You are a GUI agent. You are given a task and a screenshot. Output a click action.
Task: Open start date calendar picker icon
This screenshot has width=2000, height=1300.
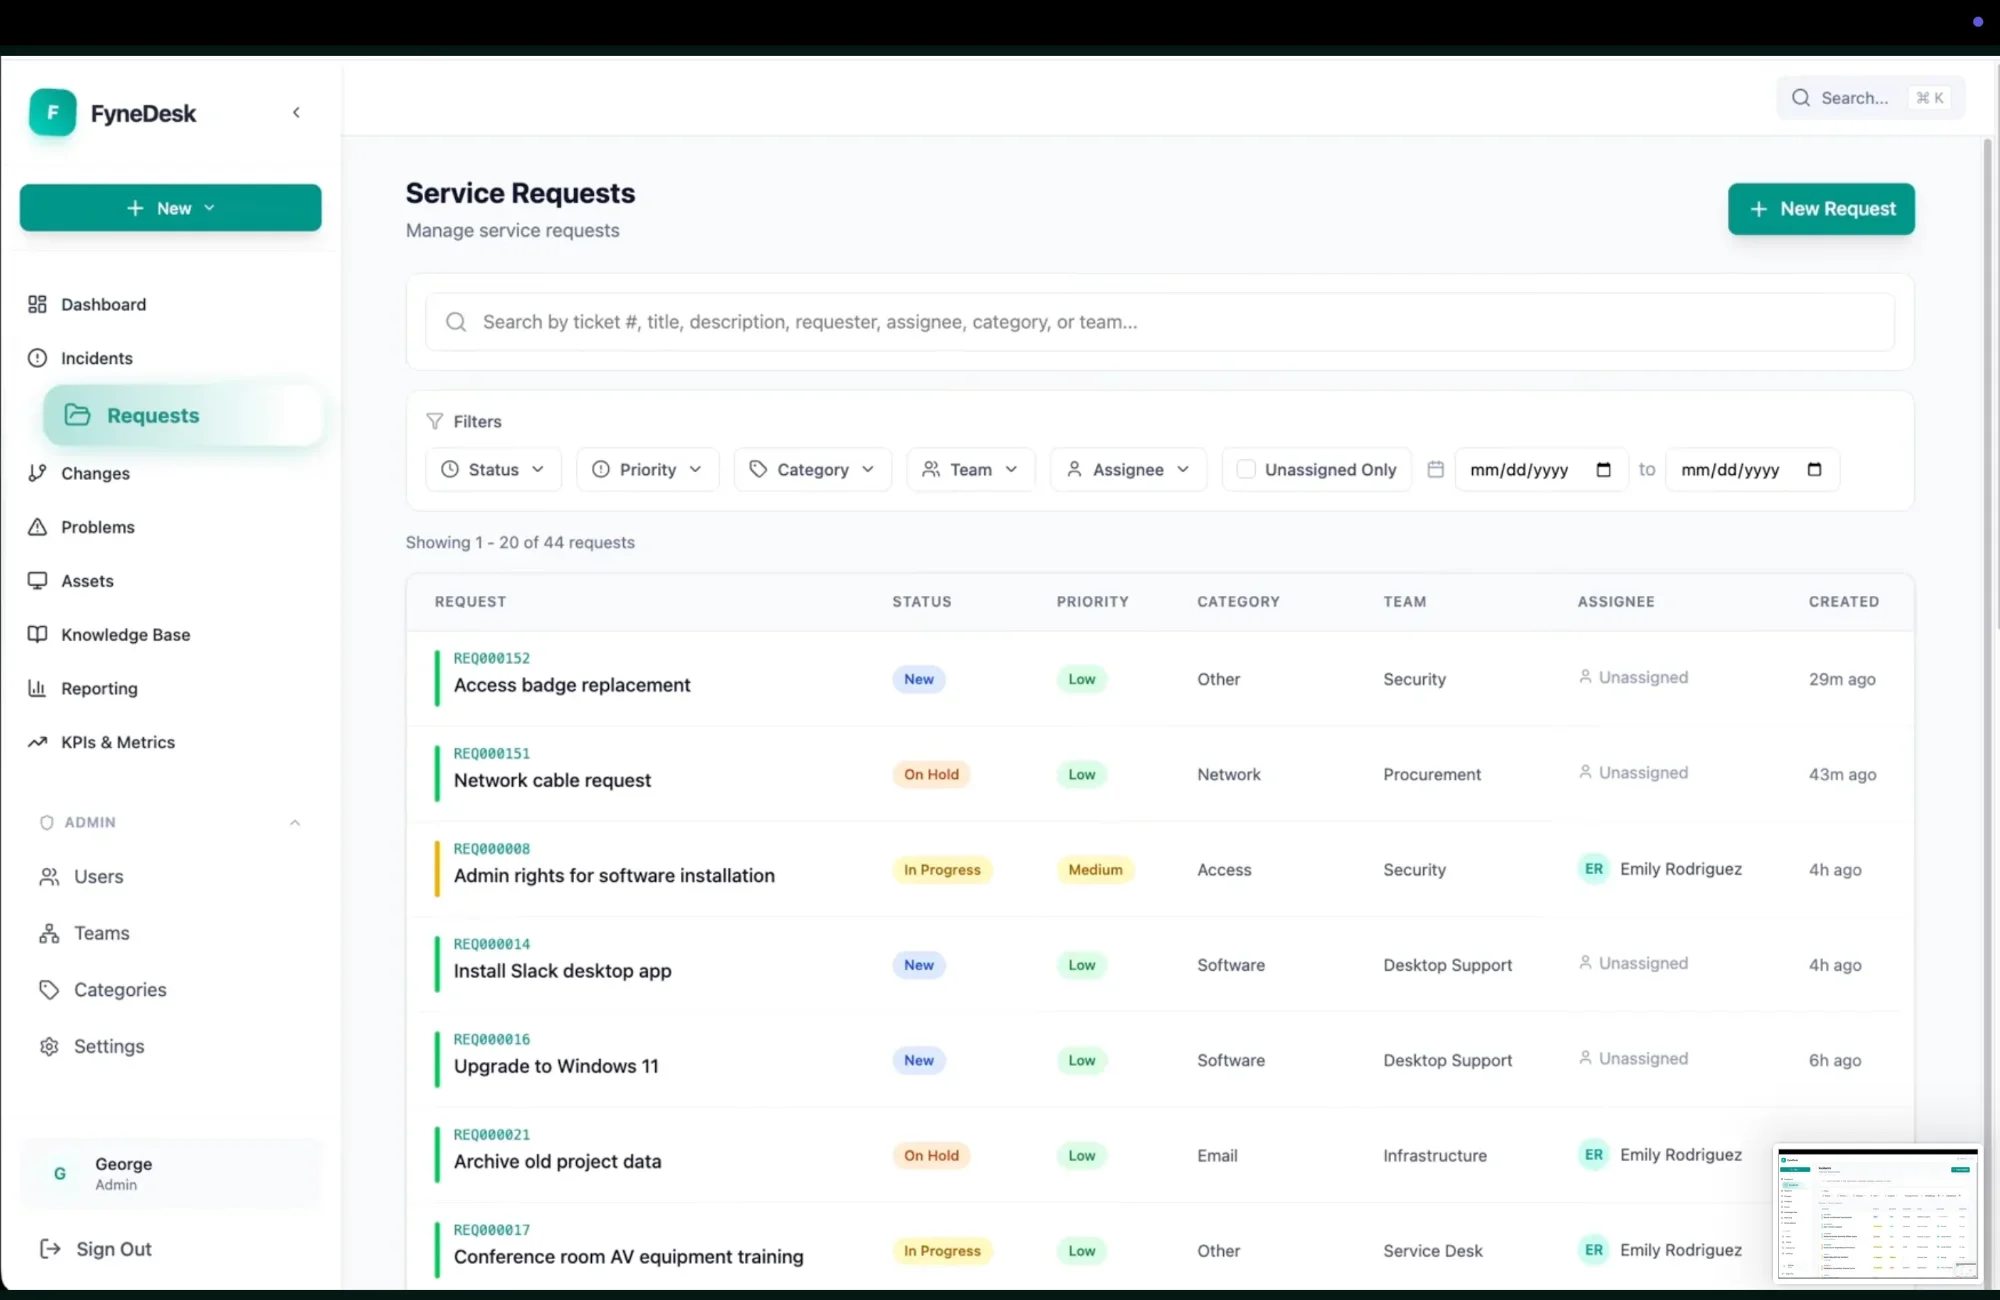point(1603,470)
